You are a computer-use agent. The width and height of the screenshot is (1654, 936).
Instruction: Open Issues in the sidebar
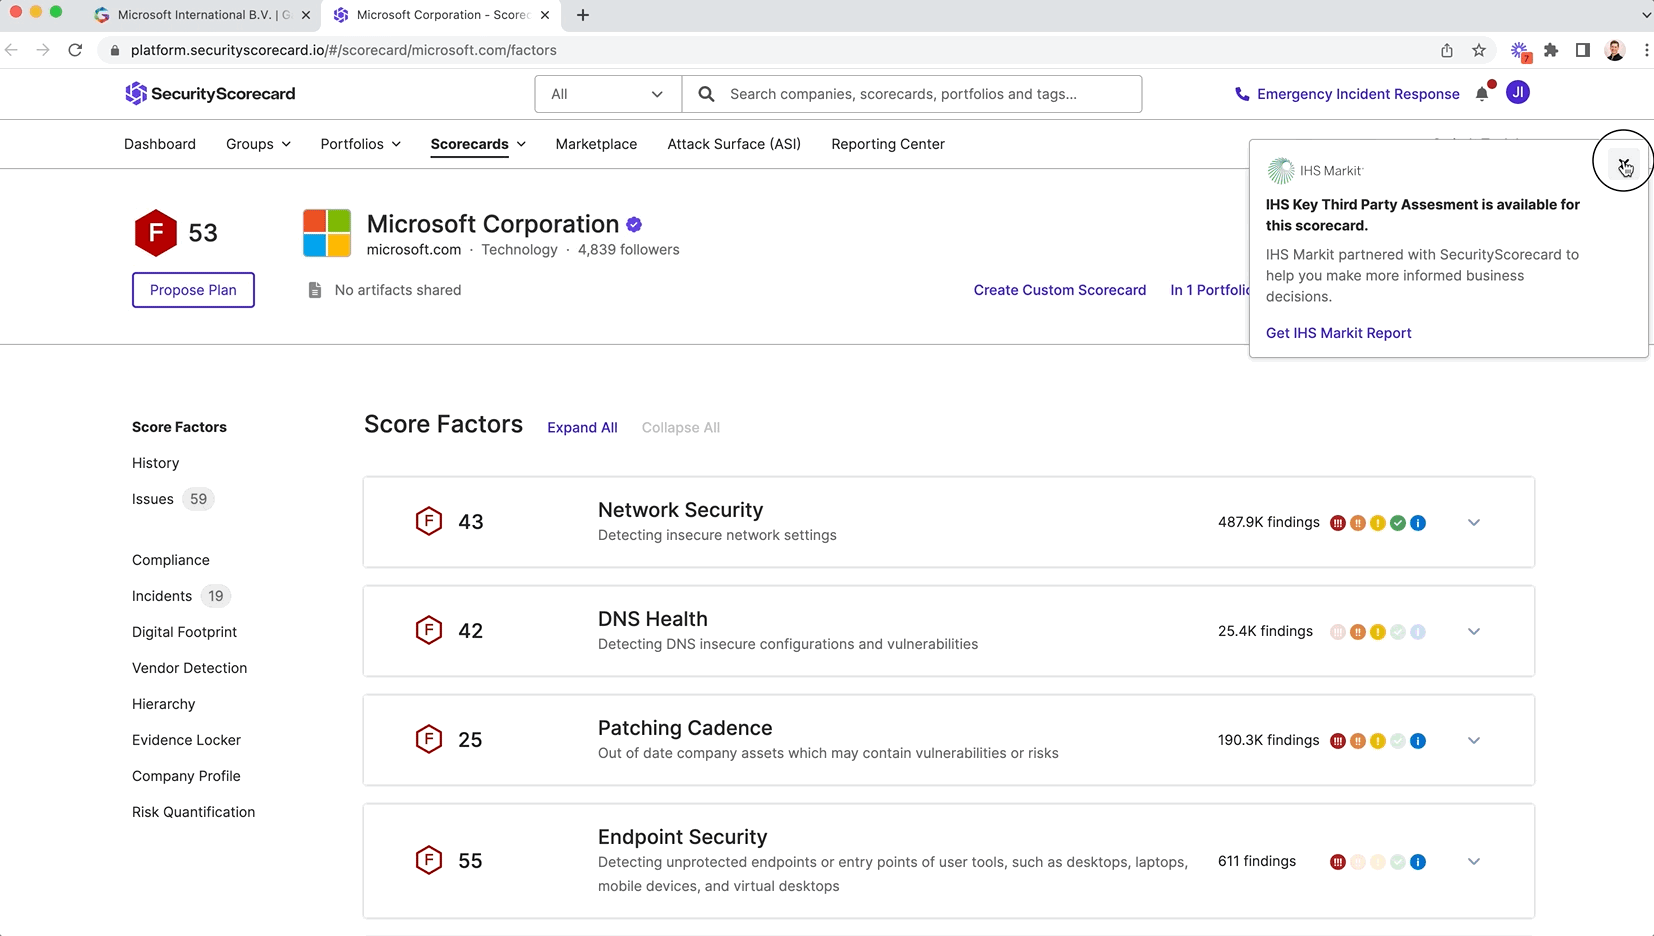coord(153,499)
